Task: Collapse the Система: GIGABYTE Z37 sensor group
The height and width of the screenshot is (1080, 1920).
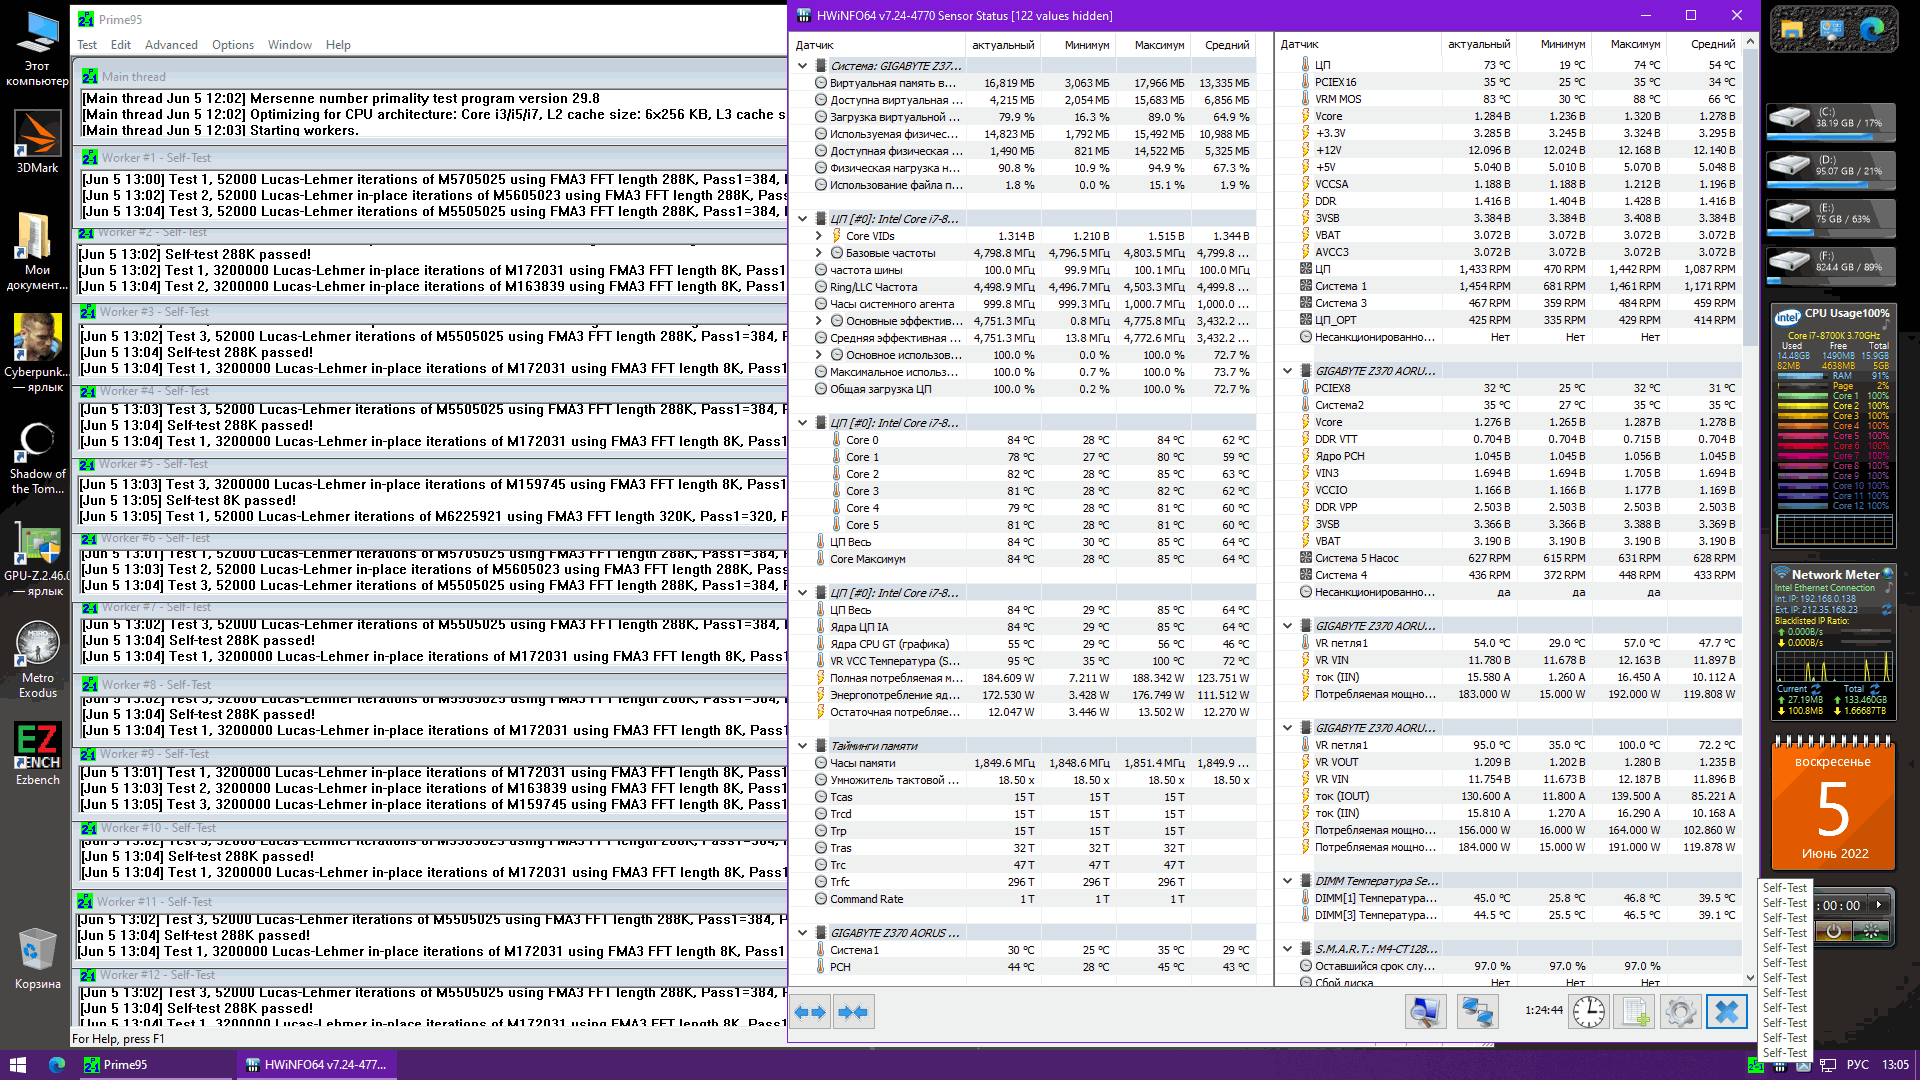Action: tap(802, 66)
